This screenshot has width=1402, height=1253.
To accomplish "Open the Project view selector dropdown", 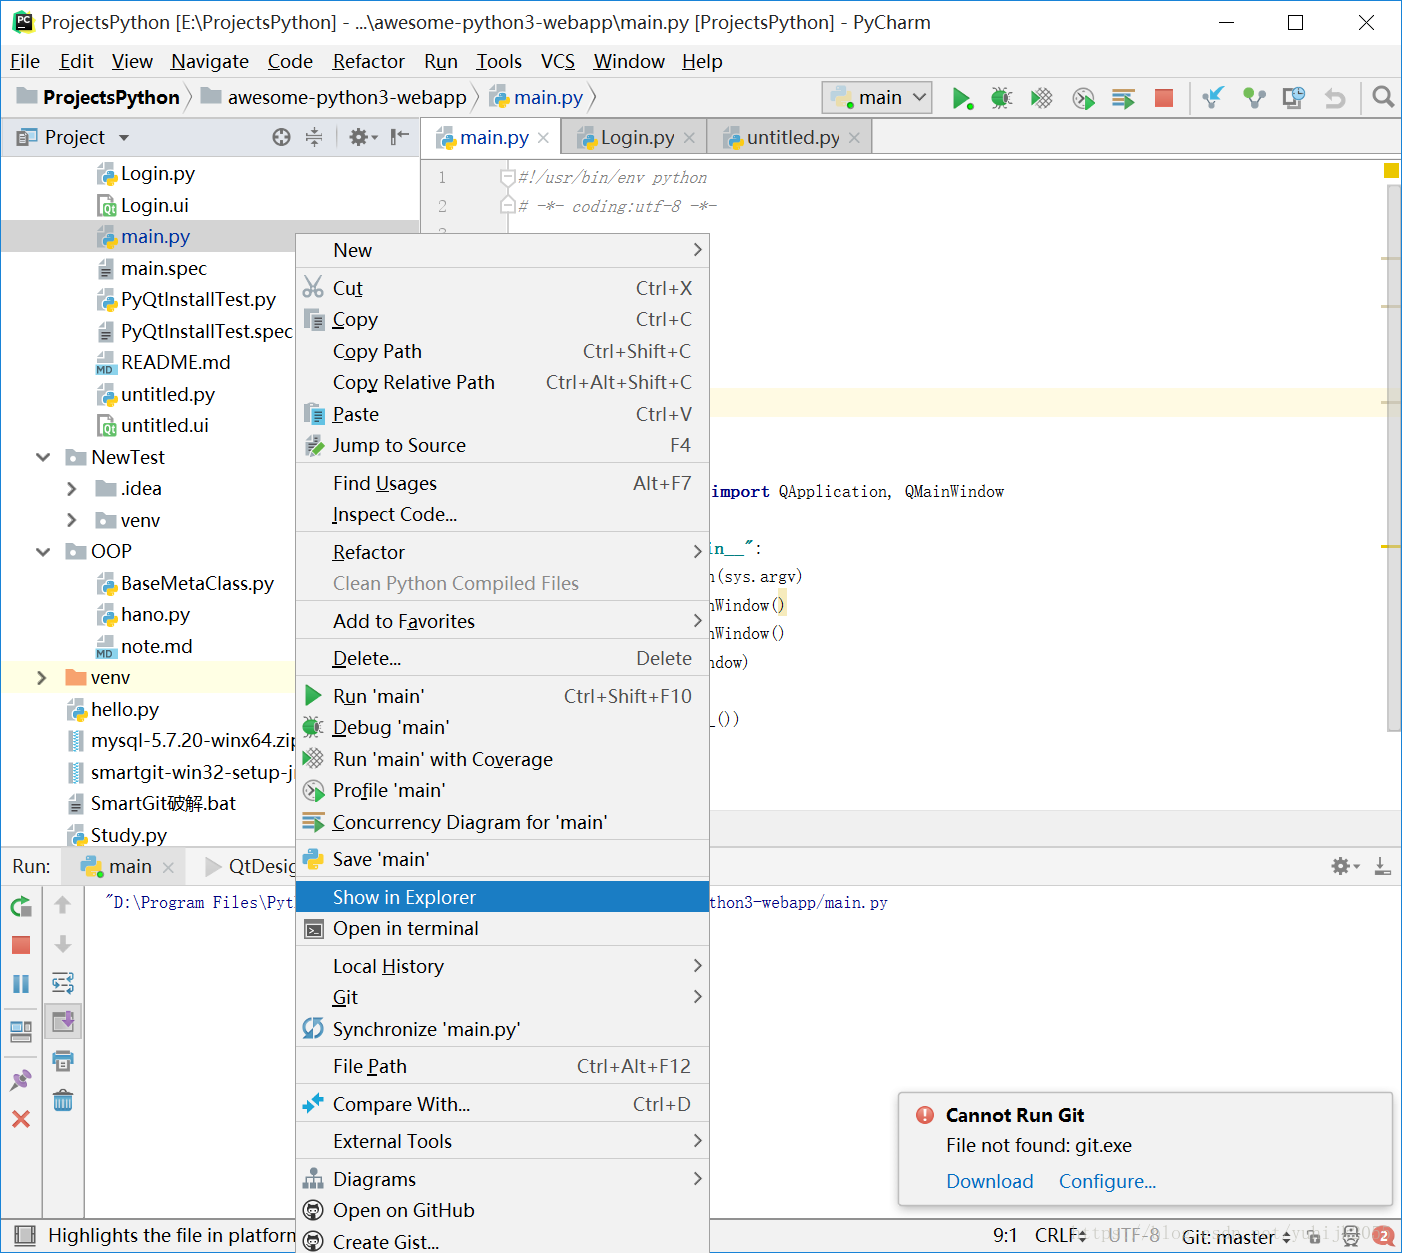I will point(124,137).
